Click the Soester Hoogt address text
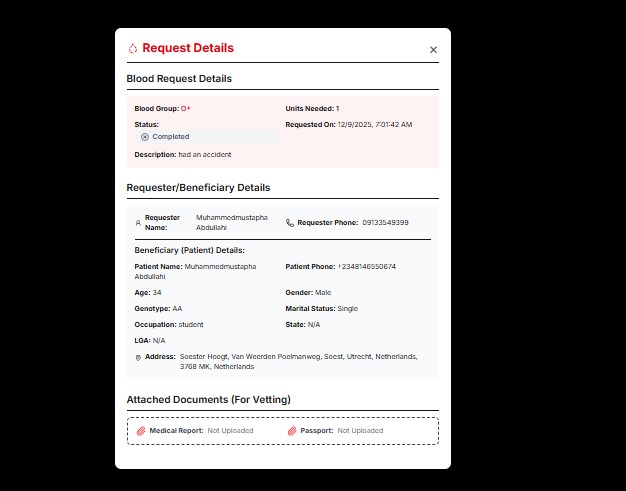The image size is (626, 491). 298,361
